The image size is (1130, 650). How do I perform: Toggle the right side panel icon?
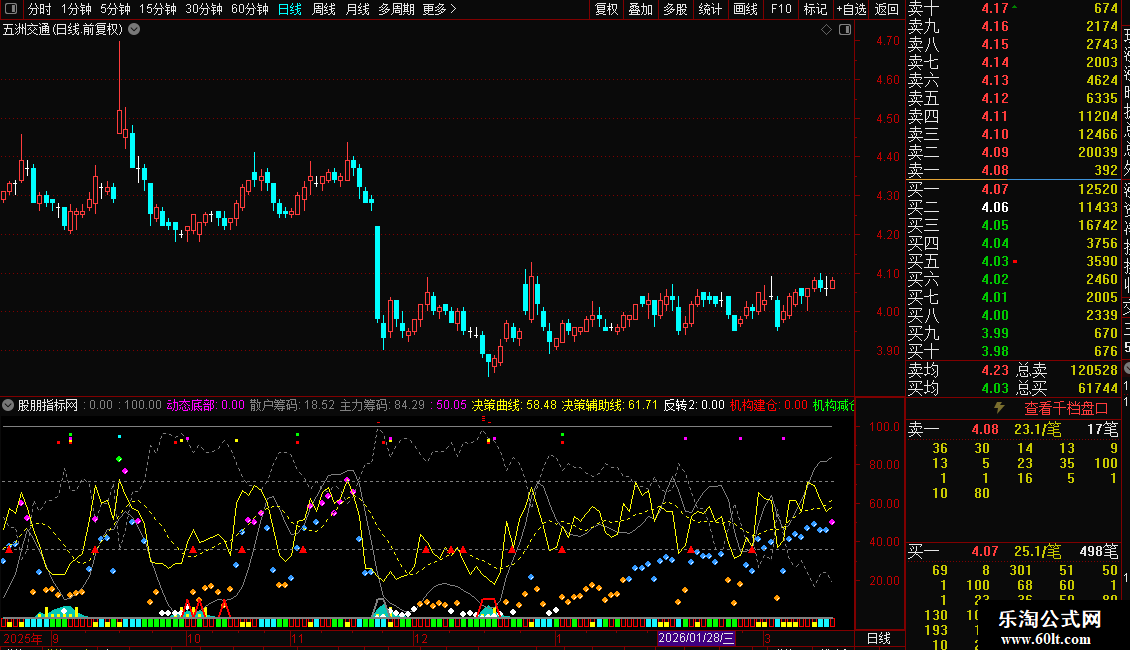click(x=845, y=30)
